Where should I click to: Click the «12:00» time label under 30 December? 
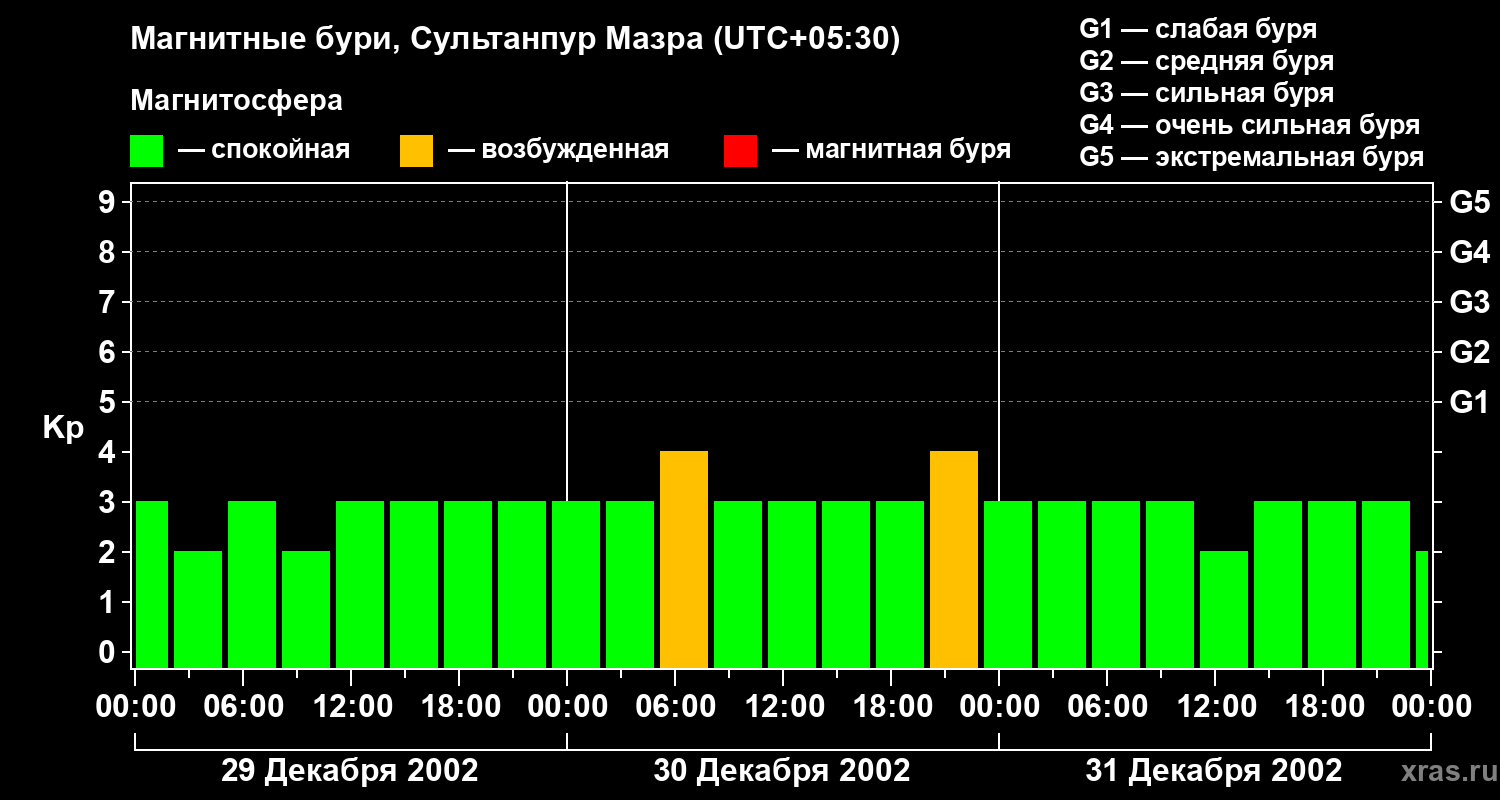pos(783,707)
